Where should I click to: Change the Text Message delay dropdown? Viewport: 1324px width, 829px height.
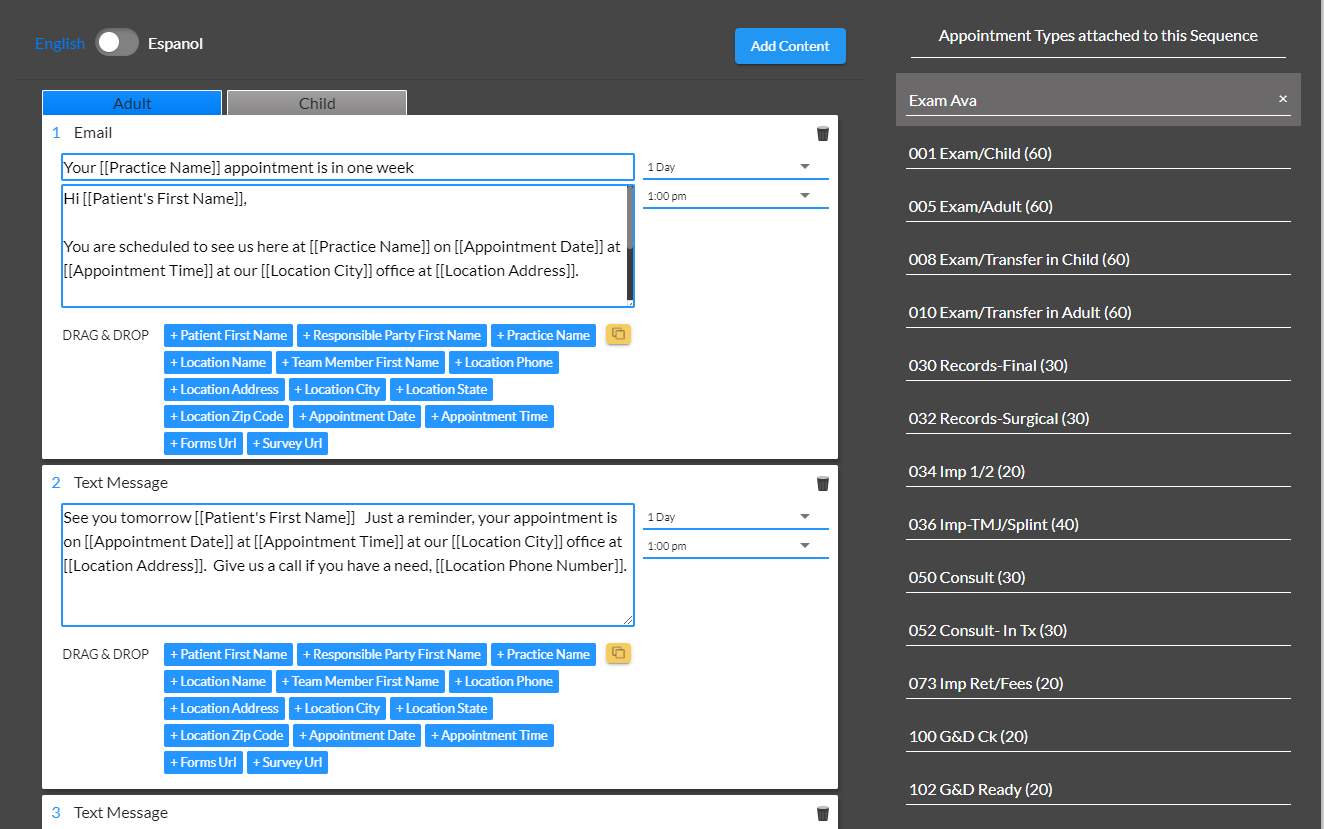[735, 516]
